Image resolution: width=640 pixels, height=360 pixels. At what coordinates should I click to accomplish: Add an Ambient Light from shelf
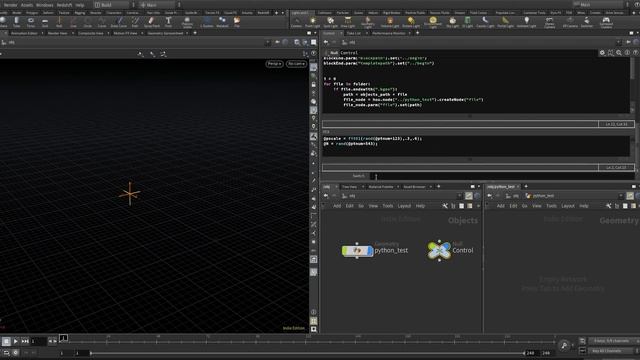pyautogui.click(x=527, y=22)
